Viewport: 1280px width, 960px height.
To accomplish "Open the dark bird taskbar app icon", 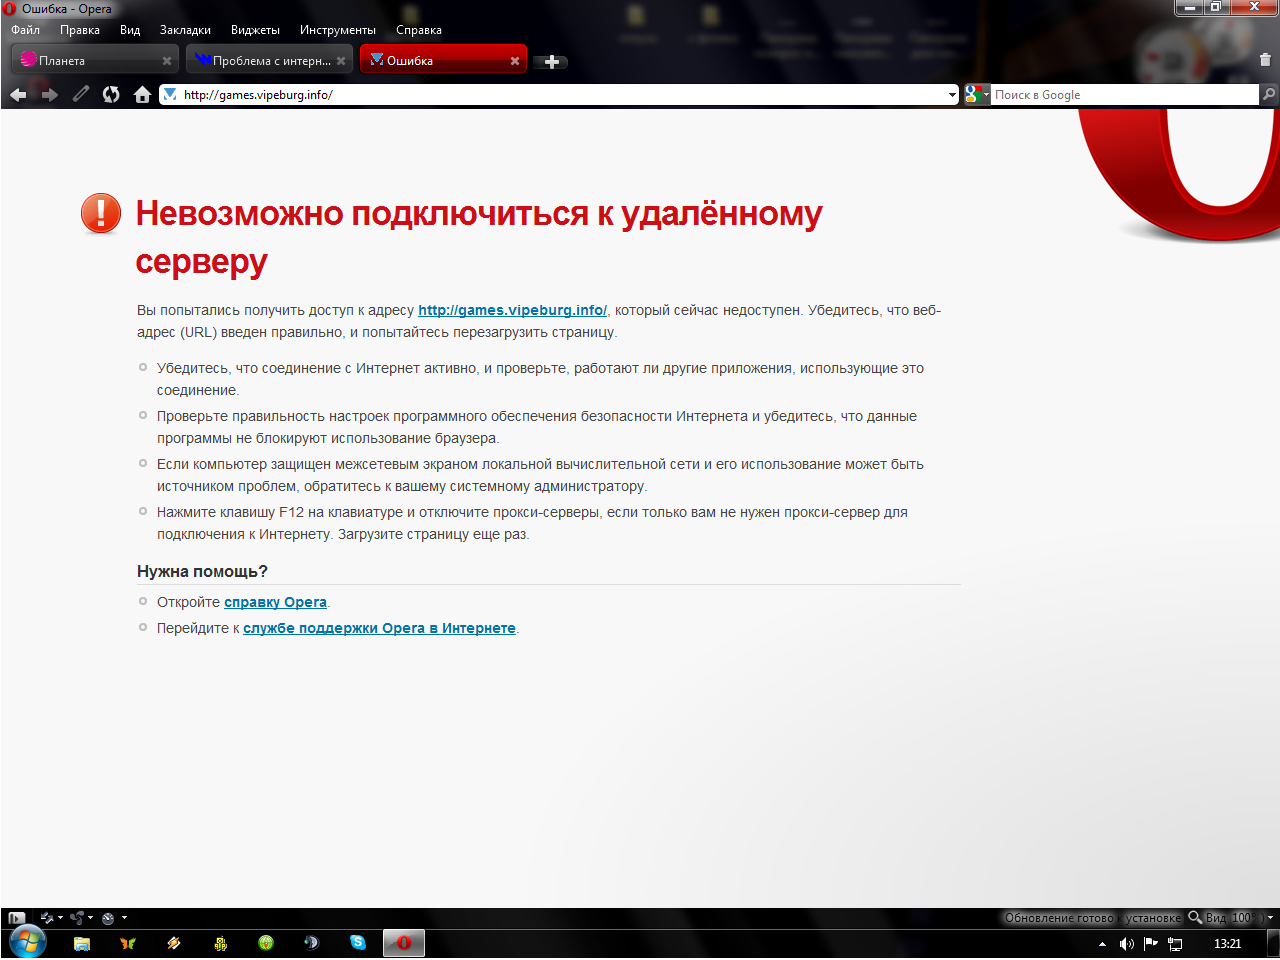I will pyautogui.click(x=312, y=943).
